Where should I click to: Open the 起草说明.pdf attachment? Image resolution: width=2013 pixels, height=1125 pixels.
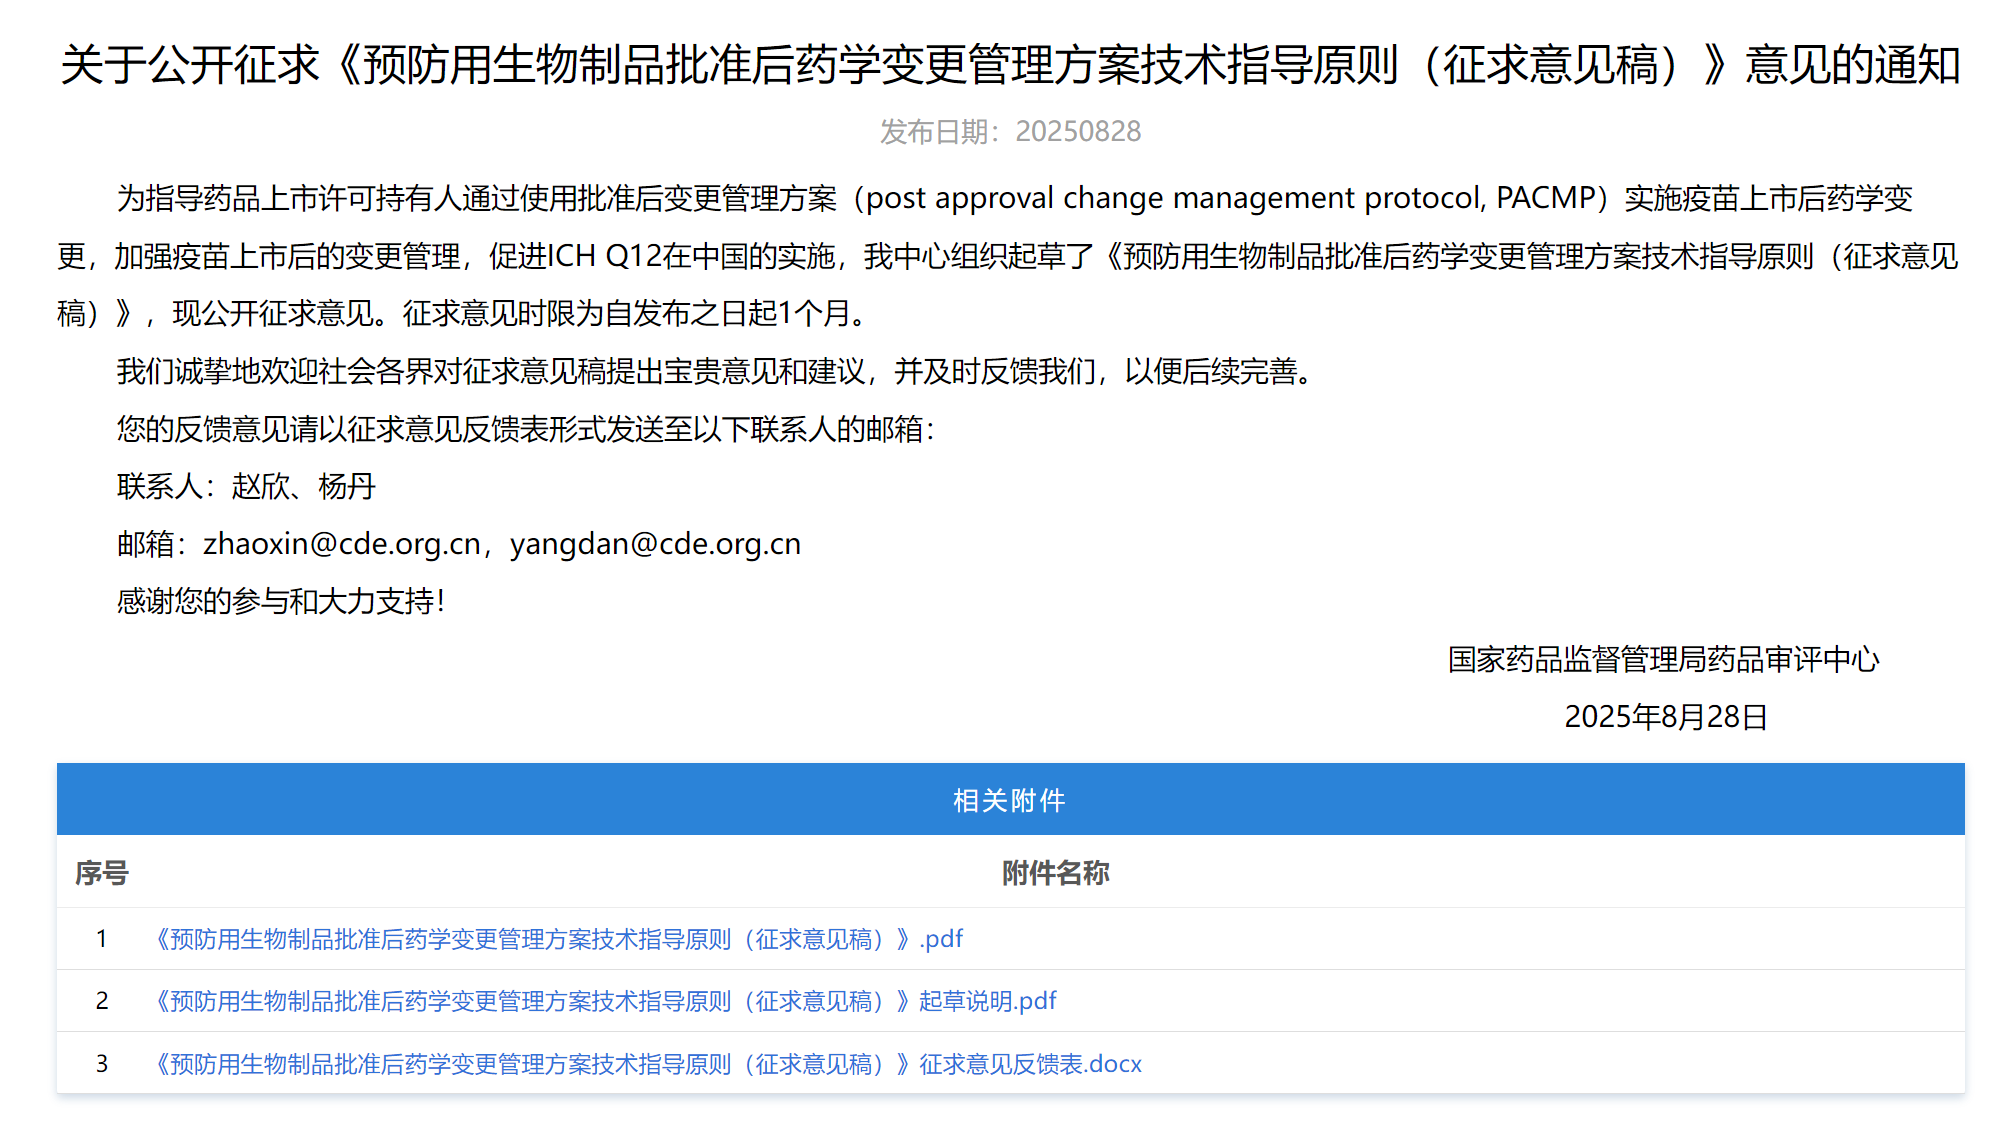(604, 1001)
